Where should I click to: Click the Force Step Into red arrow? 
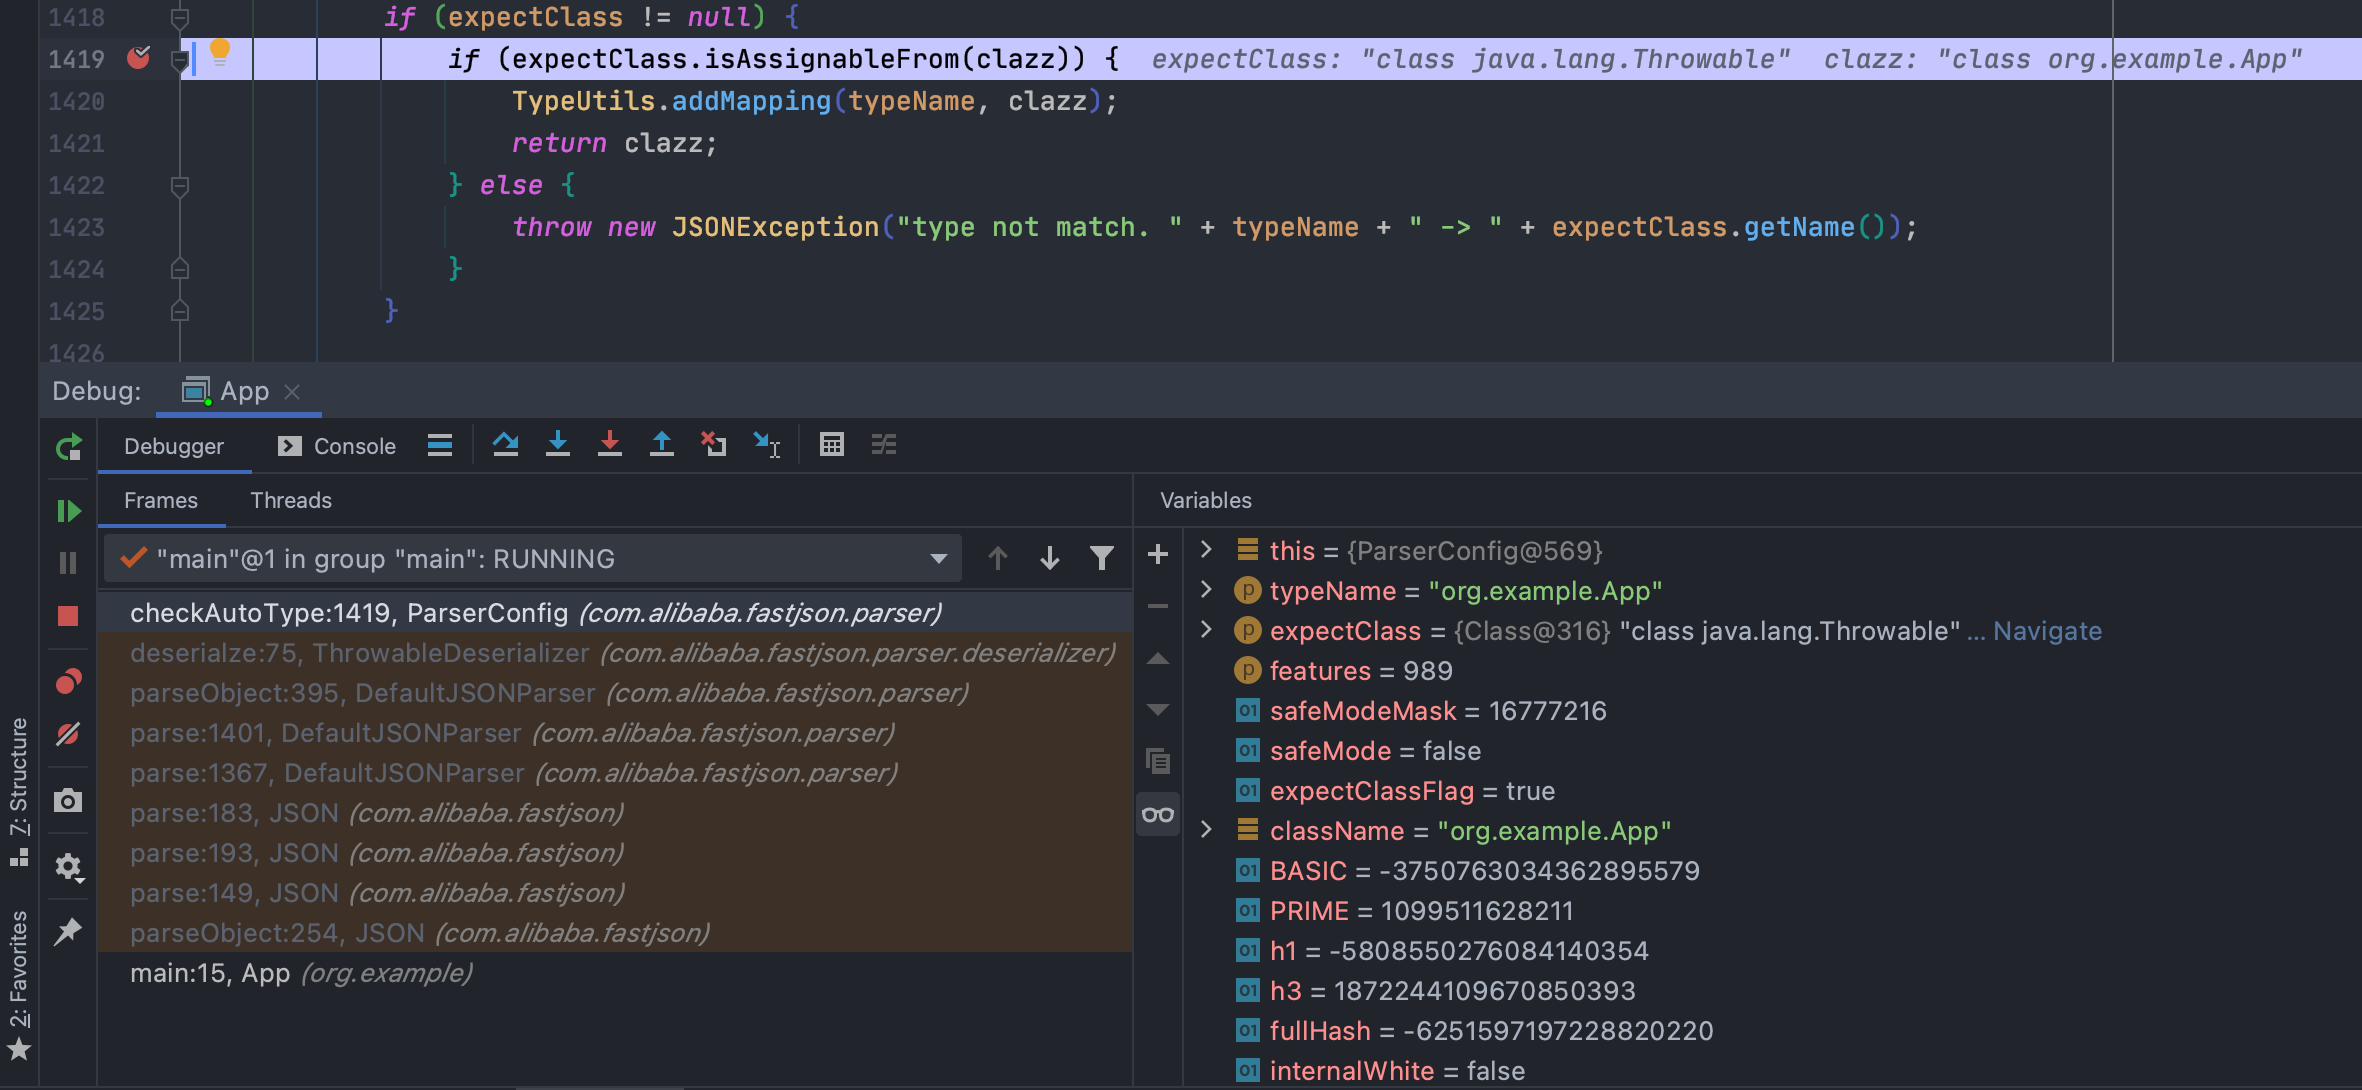(610, 445)
